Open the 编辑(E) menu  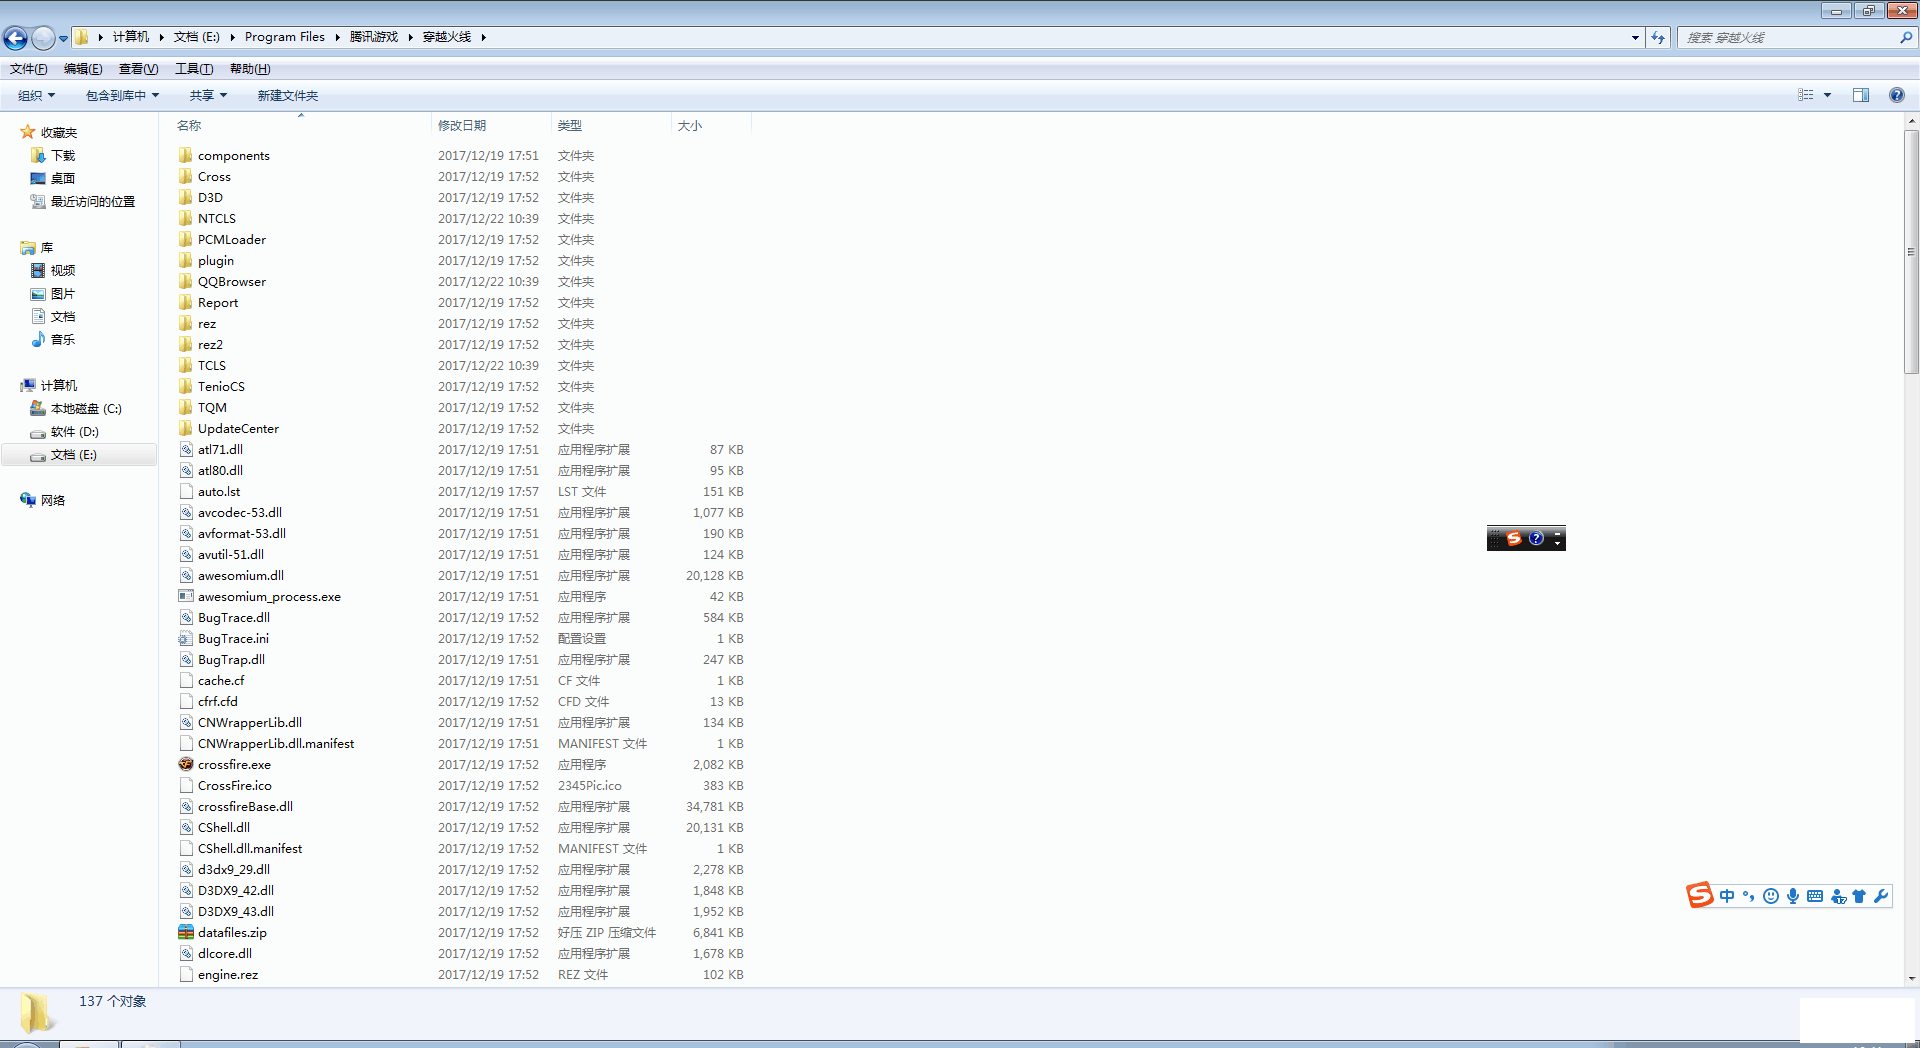pos(83,69)
